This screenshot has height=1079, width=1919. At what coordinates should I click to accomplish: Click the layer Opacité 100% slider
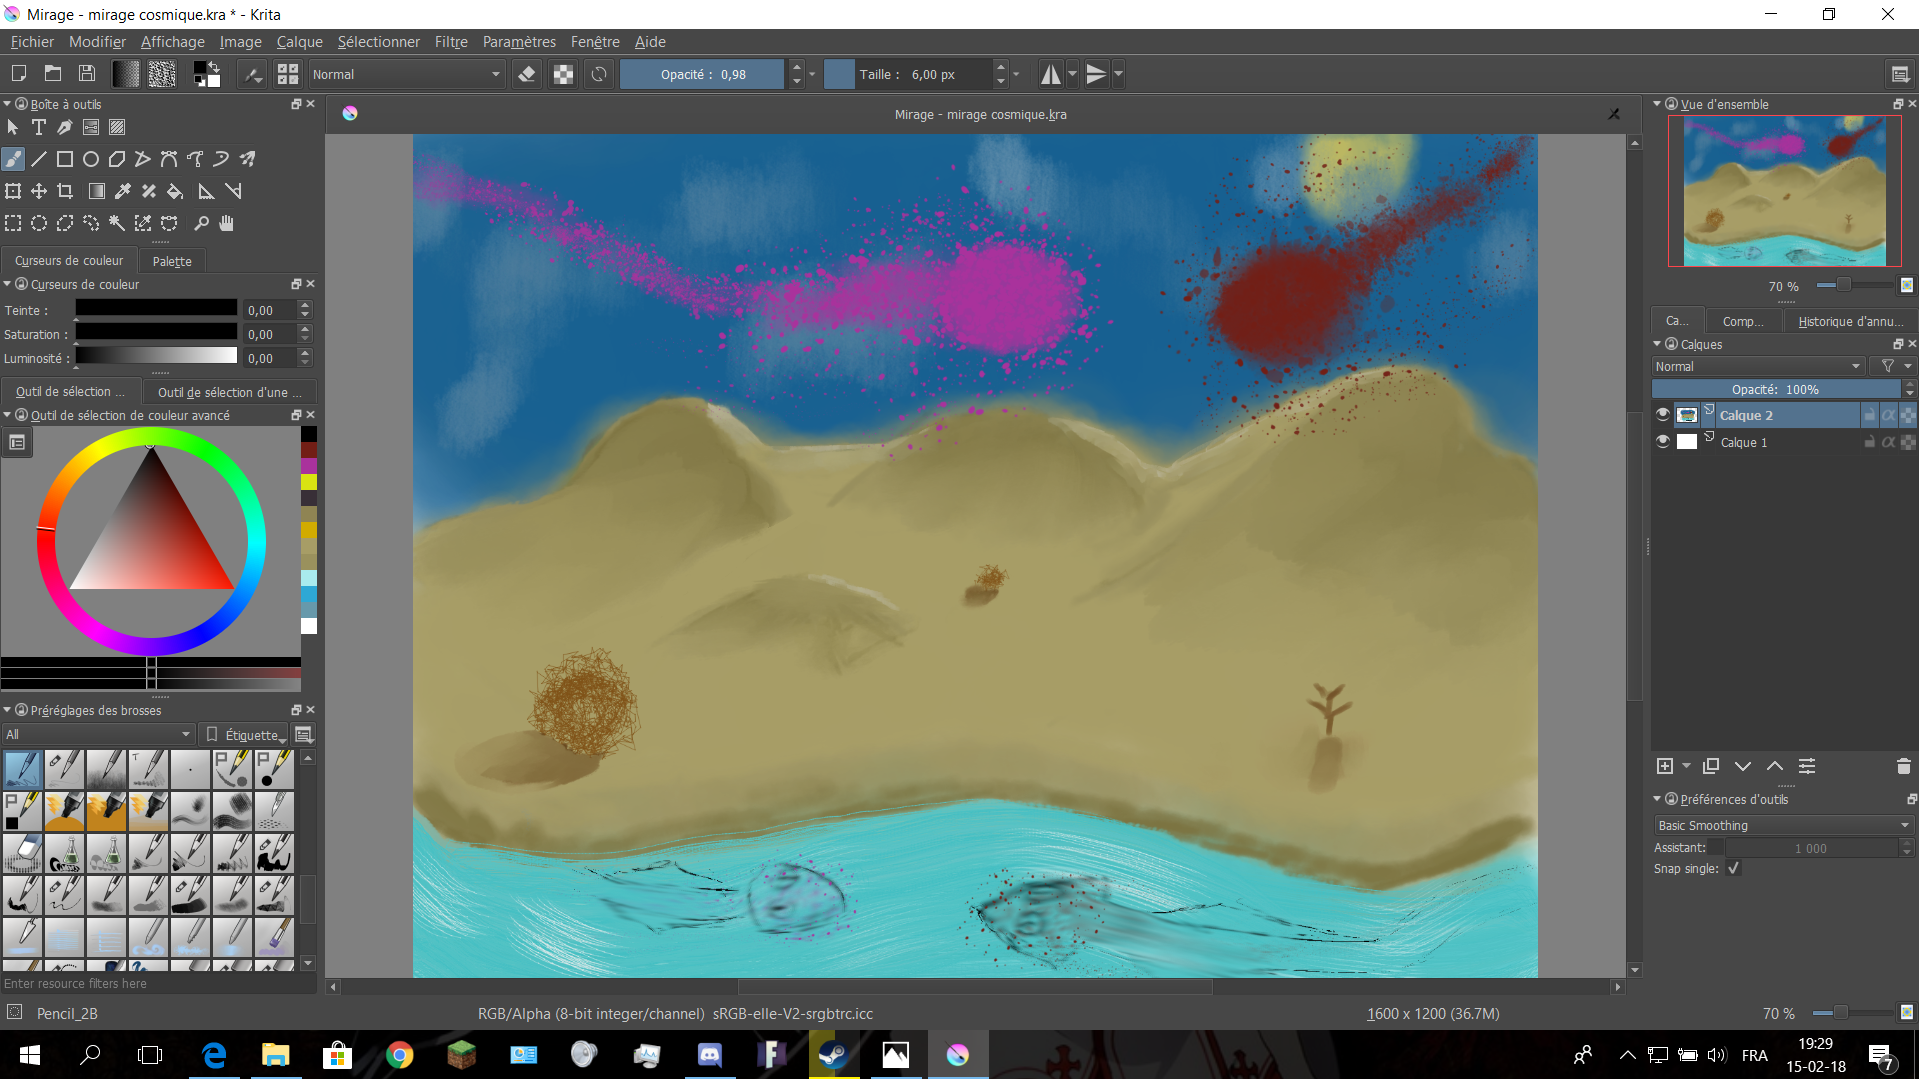[x=1775, y=389]
